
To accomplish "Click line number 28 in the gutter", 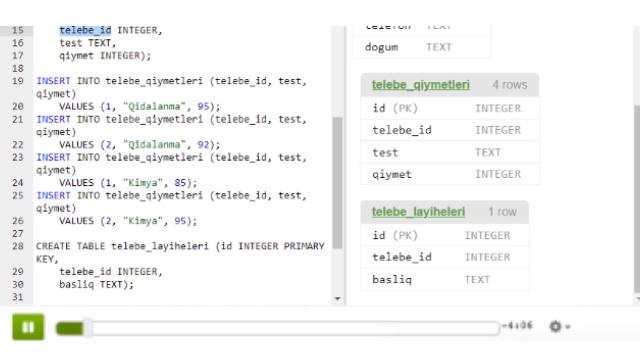I will click(18, 246).
